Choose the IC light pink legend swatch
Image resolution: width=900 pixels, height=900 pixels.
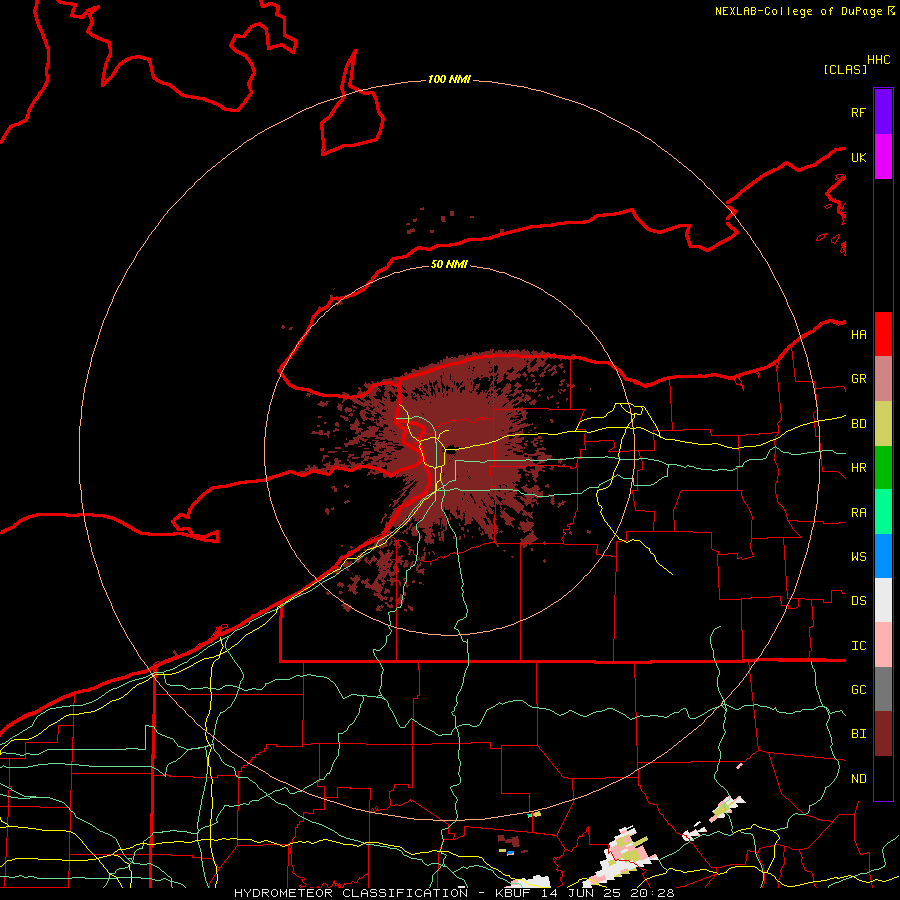coord(883,645)
